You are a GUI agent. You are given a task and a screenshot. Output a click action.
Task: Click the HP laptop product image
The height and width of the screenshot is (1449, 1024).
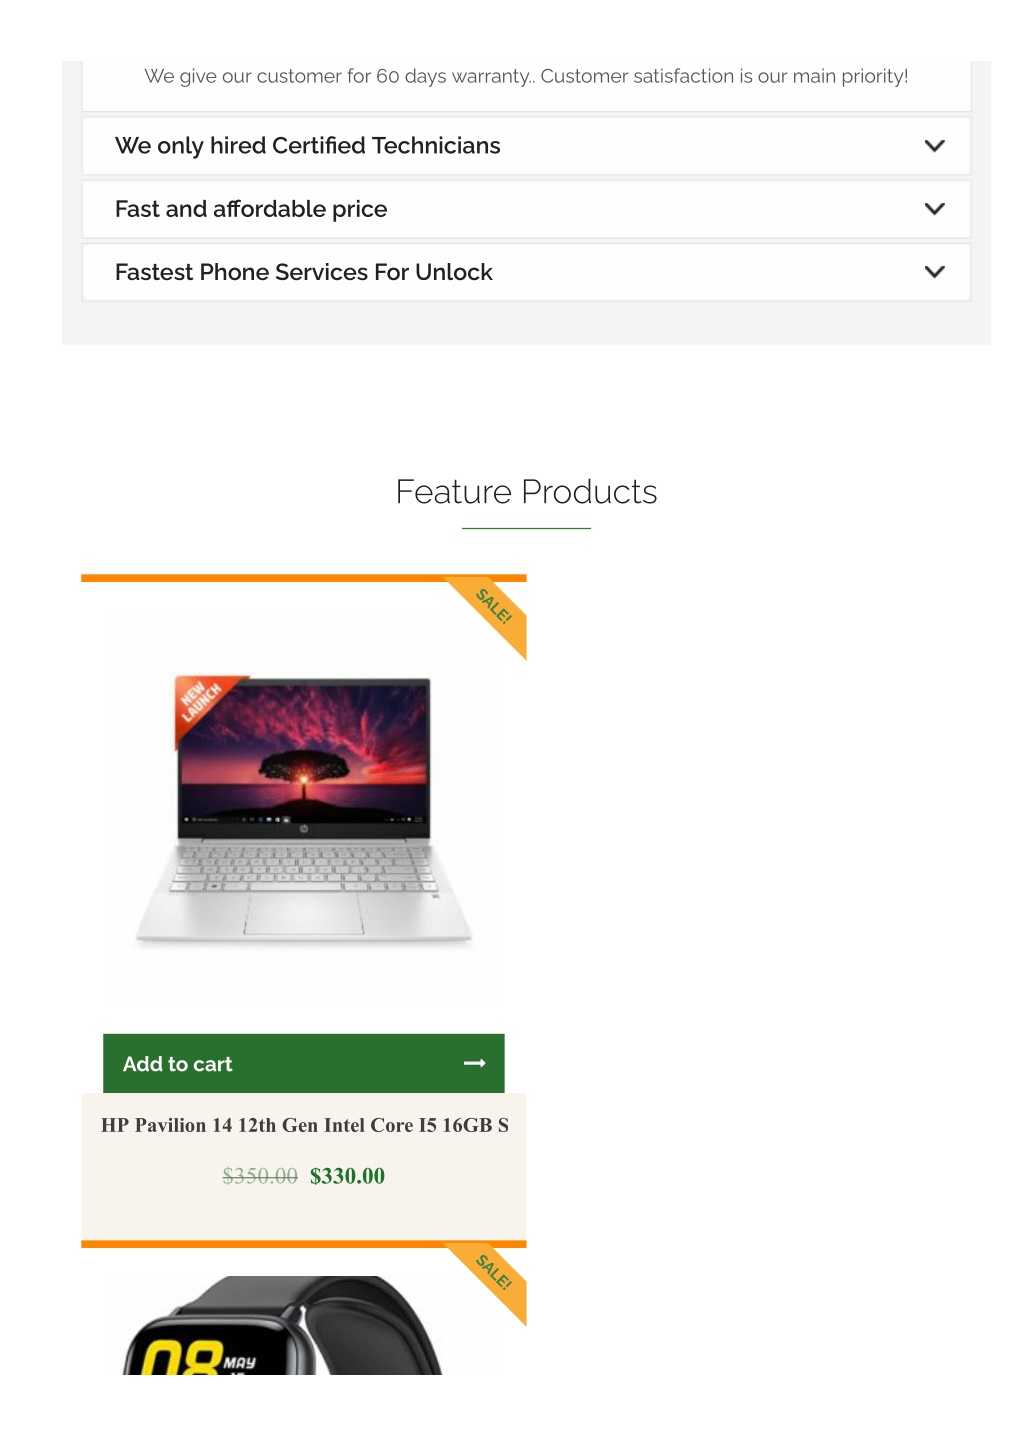[303, 808]
